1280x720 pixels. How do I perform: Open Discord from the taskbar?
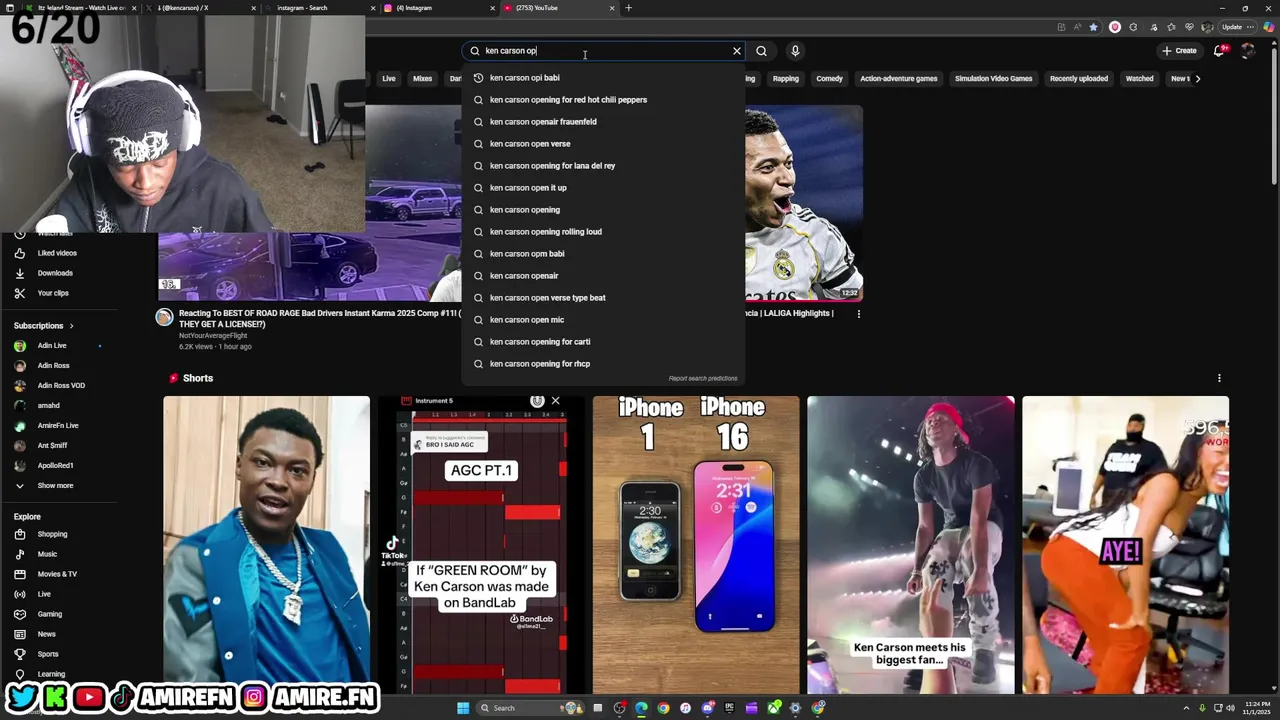(707, 708)
